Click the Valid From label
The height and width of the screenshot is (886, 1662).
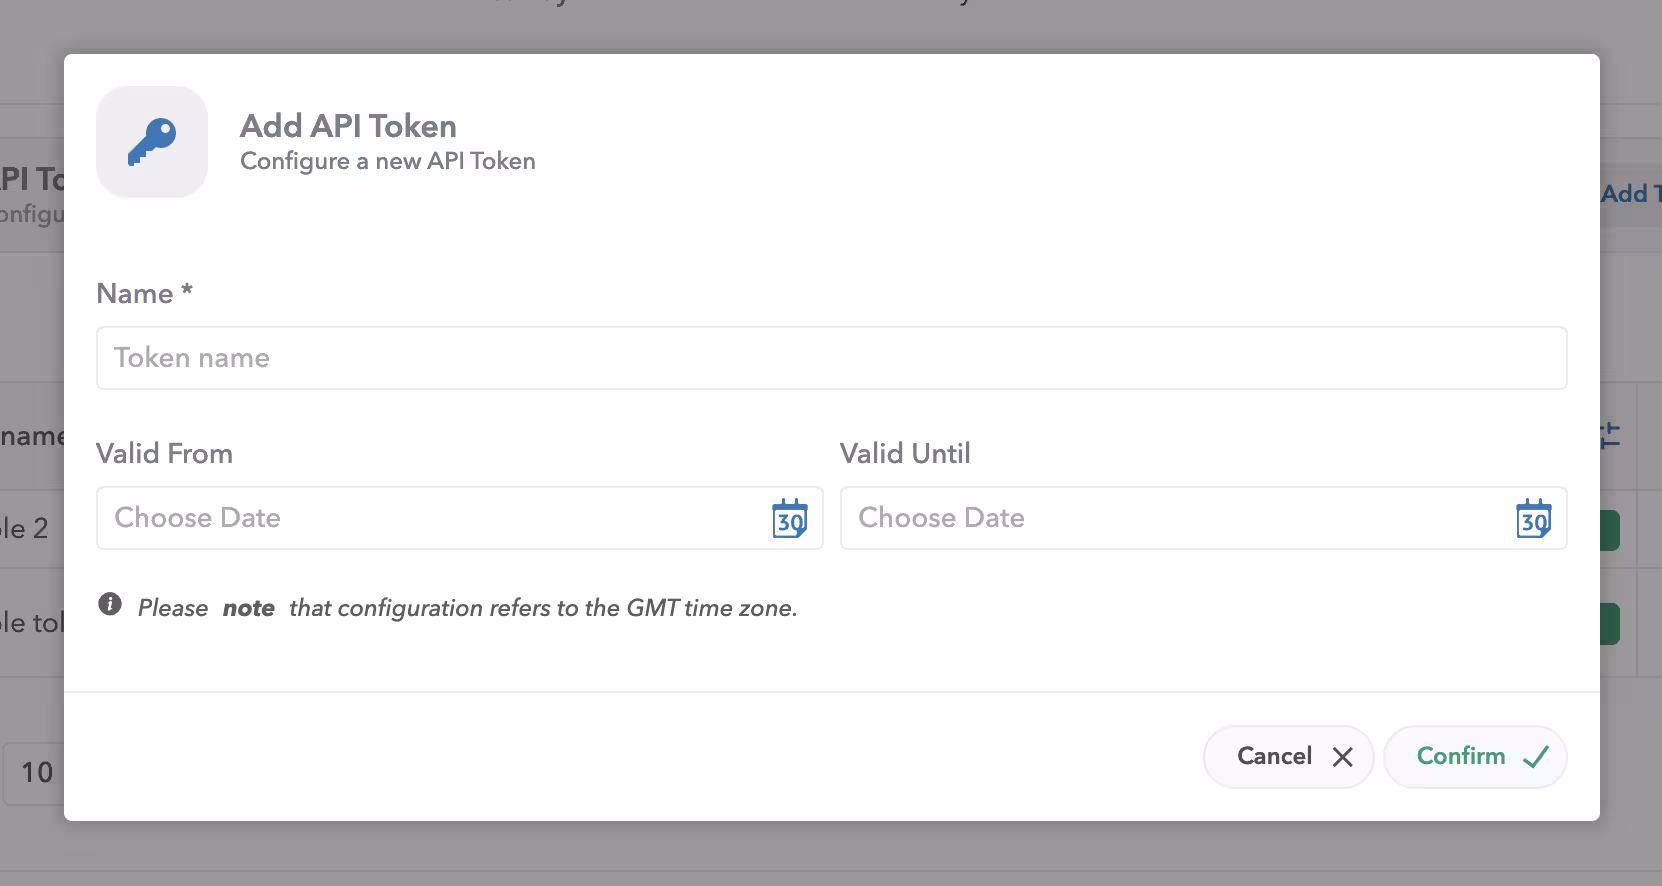click(164, 454)
